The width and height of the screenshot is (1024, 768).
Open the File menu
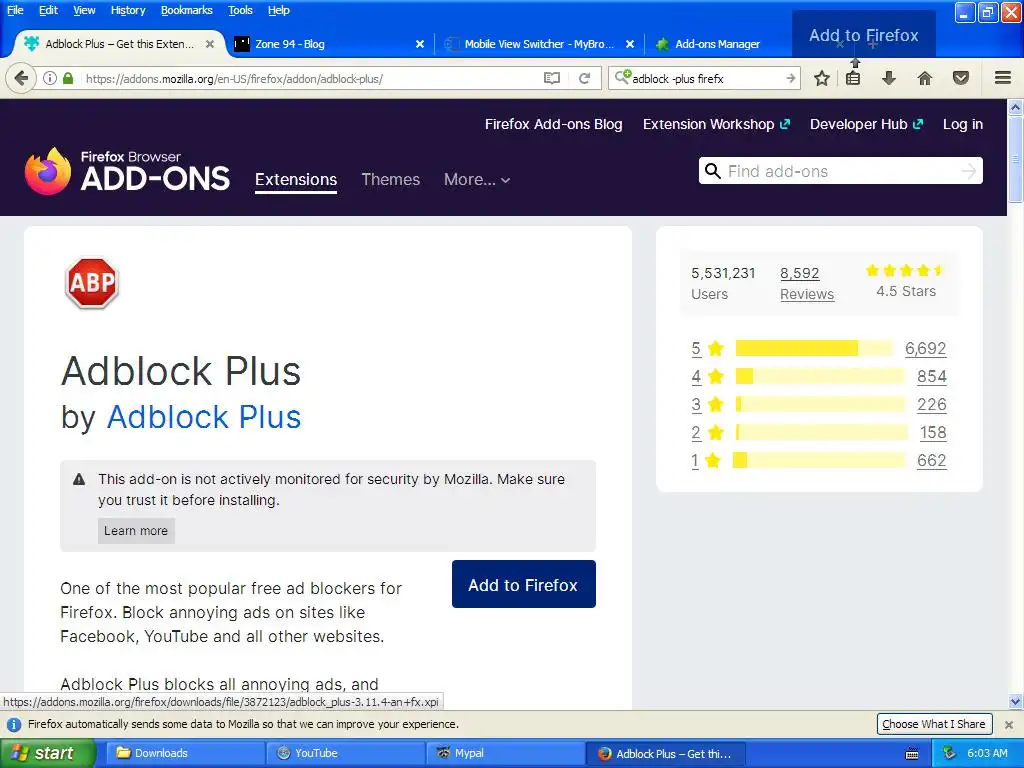(15, 10)
